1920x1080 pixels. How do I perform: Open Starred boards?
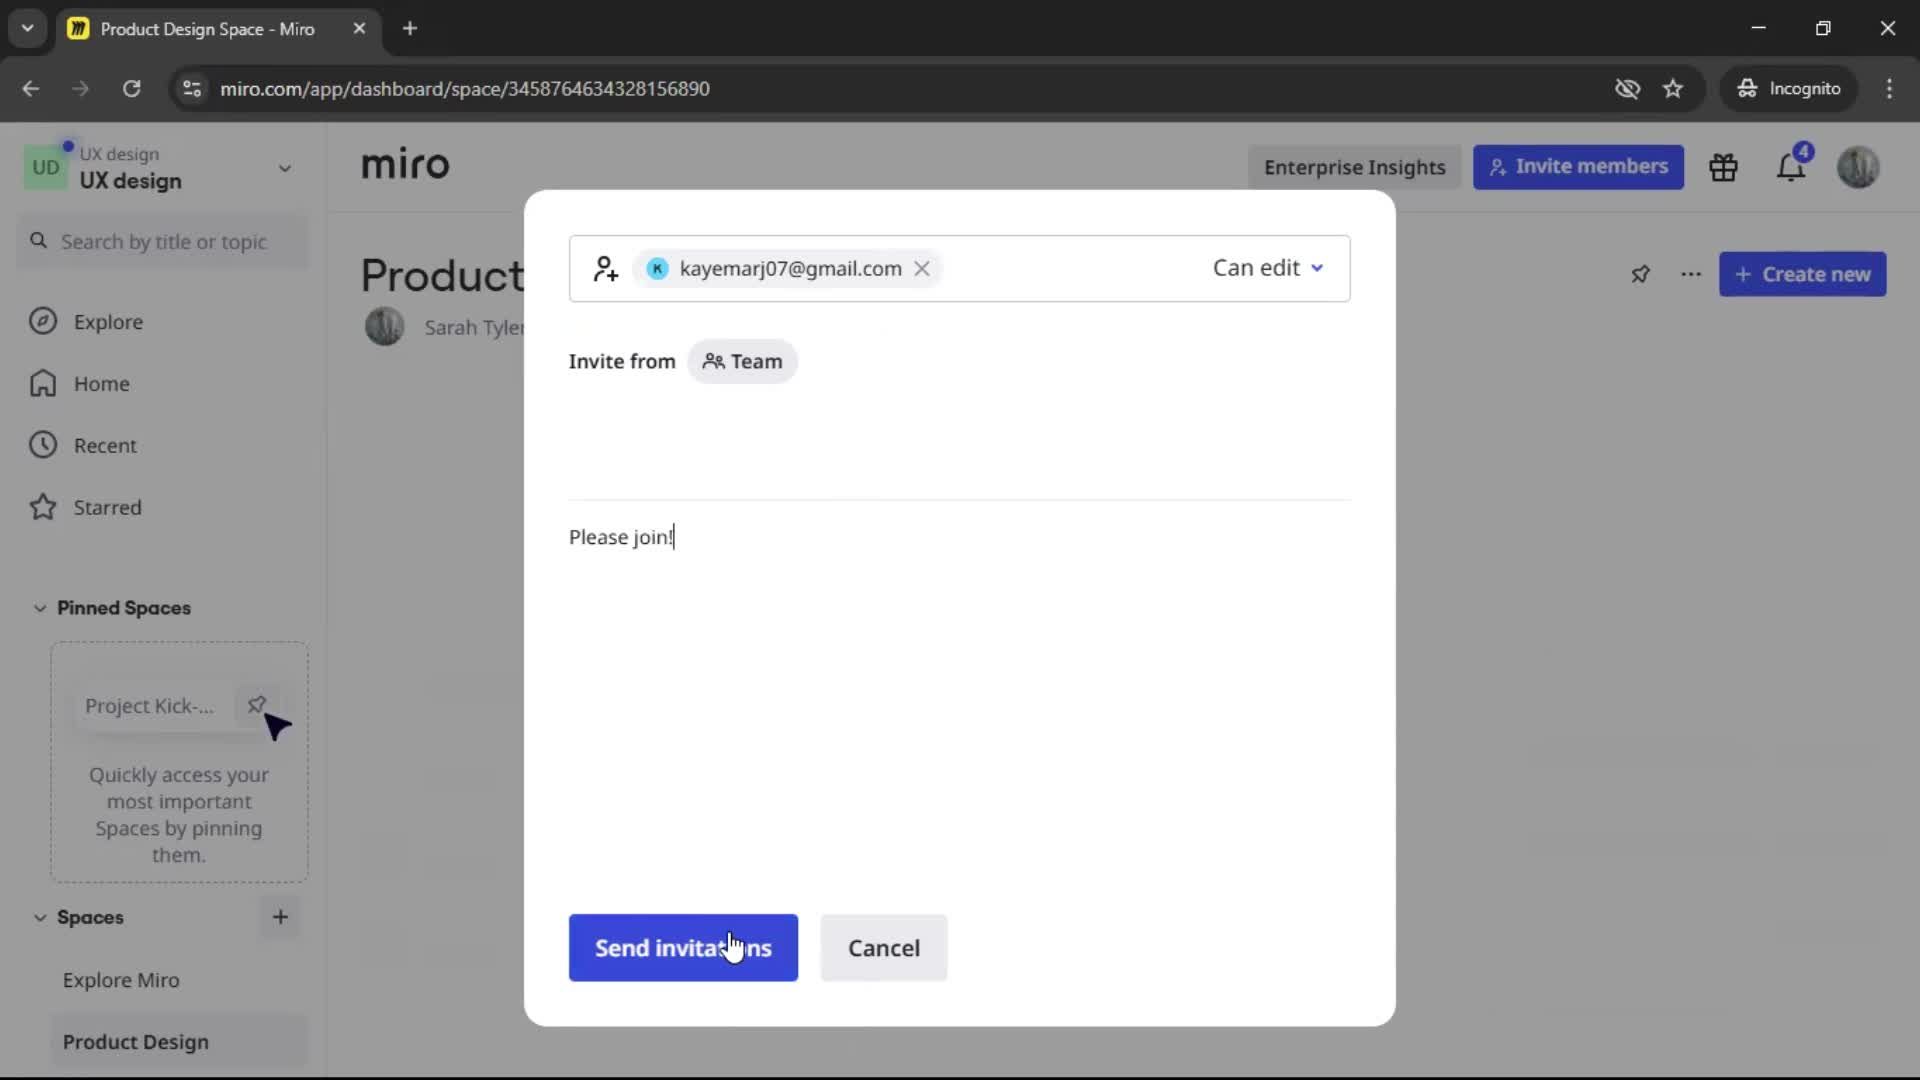tap(107, 508)
